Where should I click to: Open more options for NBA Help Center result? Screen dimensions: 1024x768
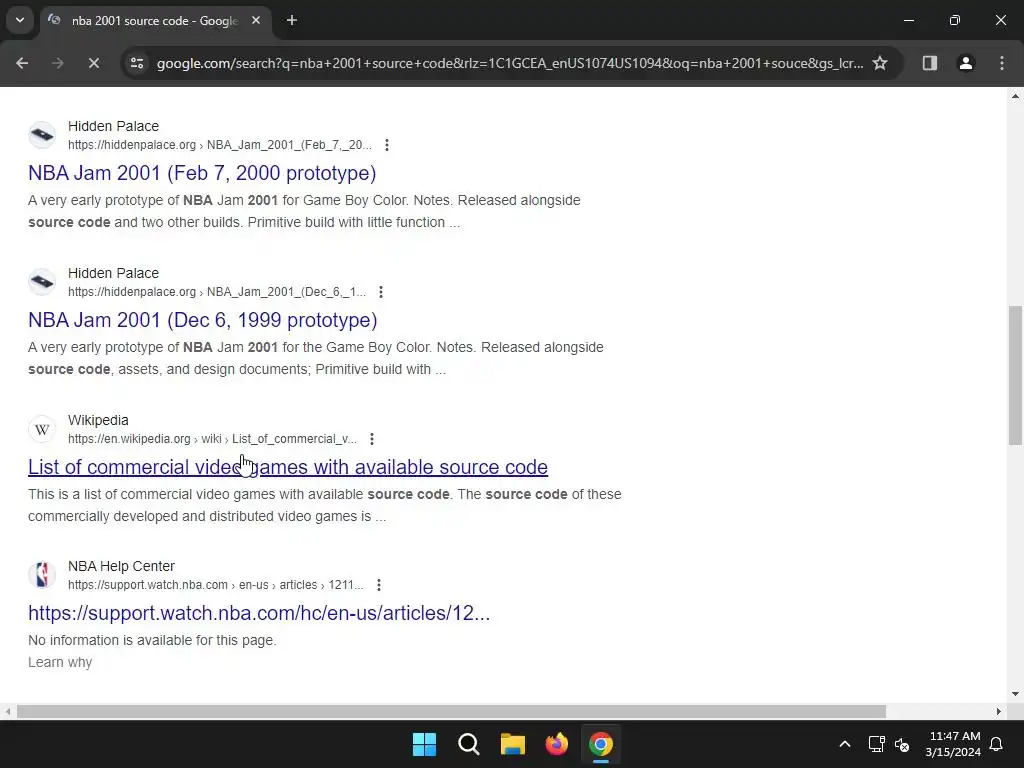(379, 585)
